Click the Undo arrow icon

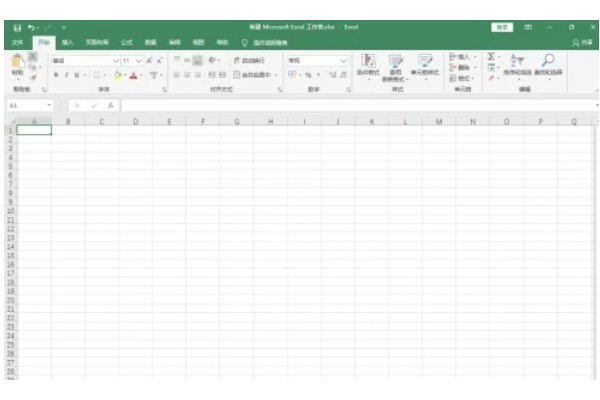tap(31, 28)
